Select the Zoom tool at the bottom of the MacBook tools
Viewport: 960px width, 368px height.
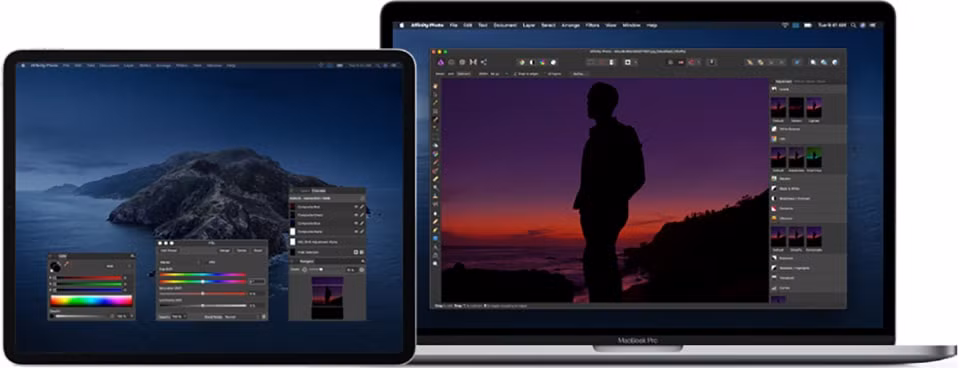pos(435,263)
